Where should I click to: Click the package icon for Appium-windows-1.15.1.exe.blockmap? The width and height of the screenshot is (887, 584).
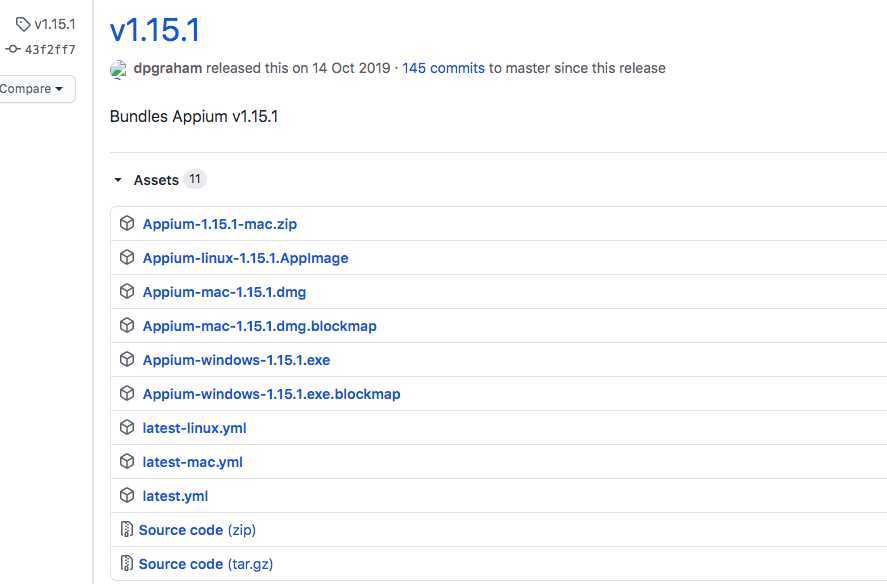pyautogui.click(x=127, y=393)
